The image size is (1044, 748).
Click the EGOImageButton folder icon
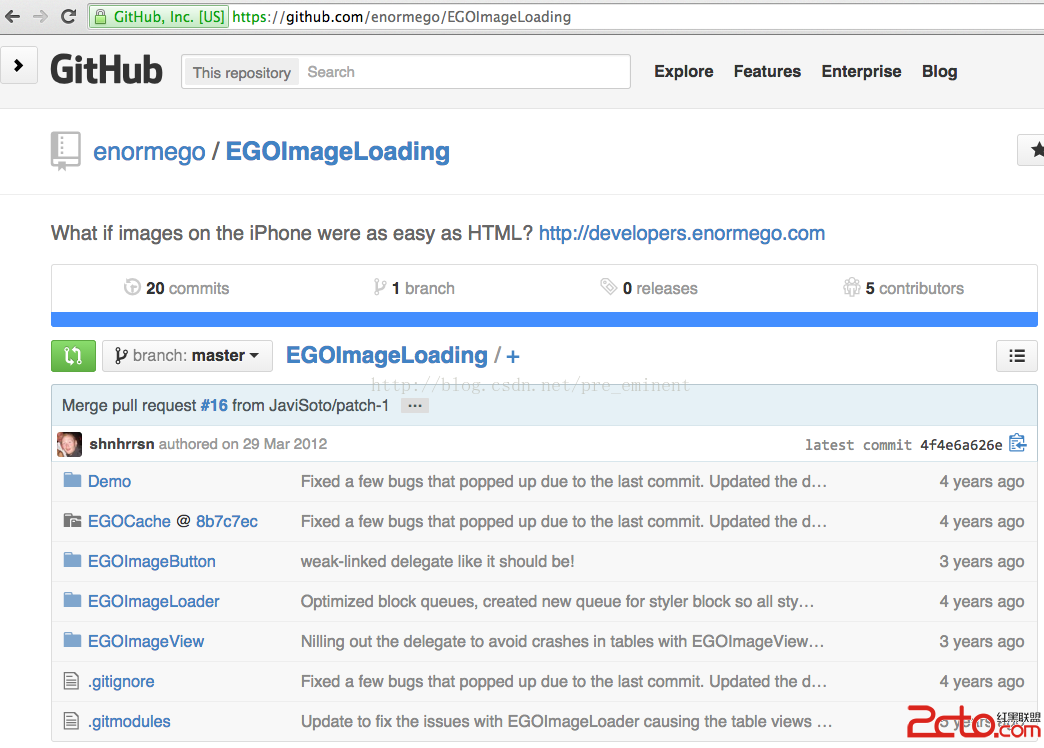(x=72, y=560)
